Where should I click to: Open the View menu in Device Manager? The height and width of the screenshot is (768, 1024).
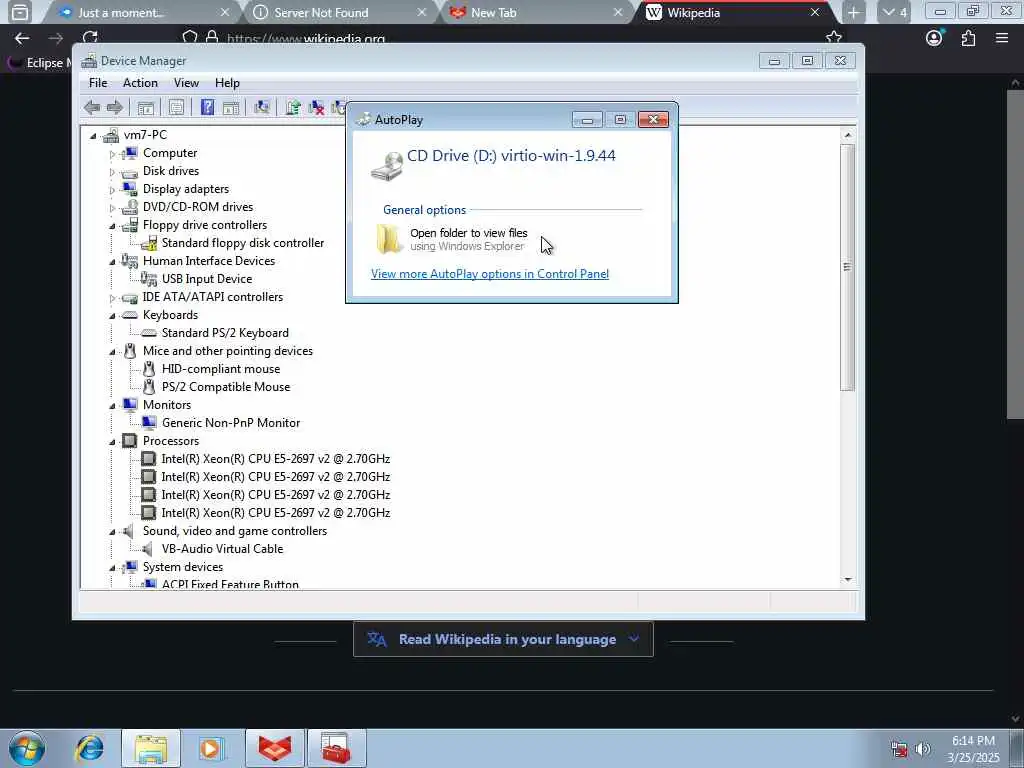[186, 83]
